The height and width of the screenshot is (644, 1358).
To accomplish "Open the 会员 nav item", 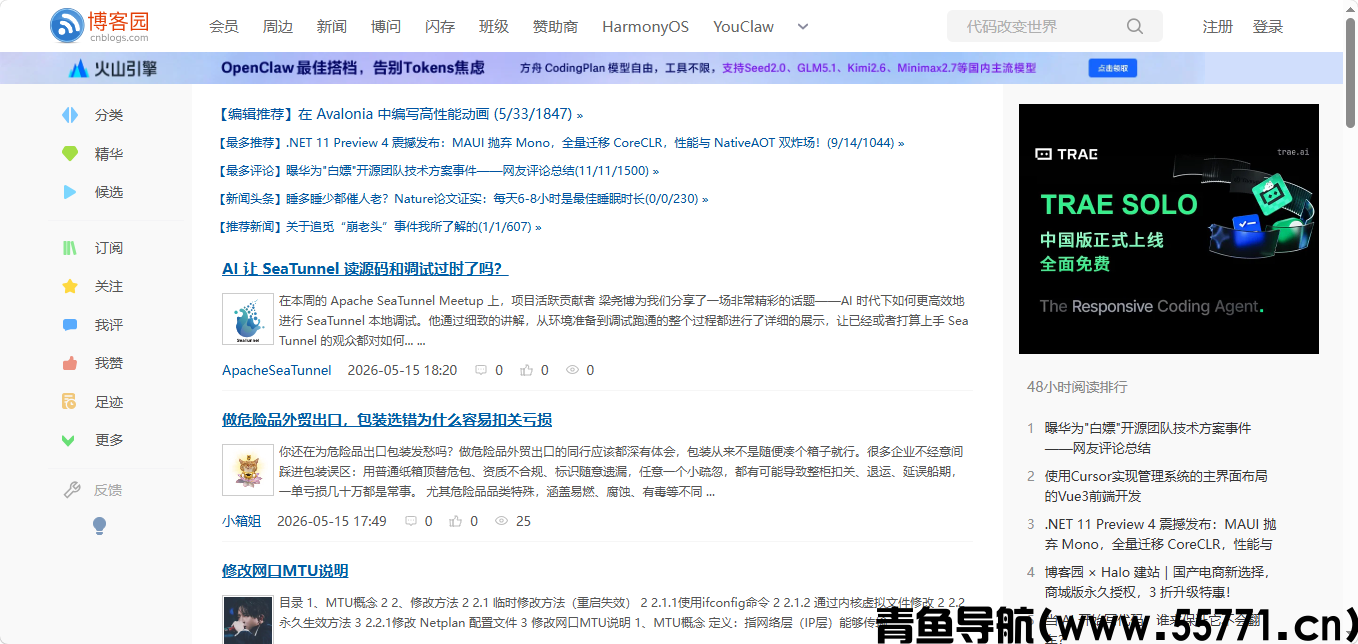I will click(224, 27).
